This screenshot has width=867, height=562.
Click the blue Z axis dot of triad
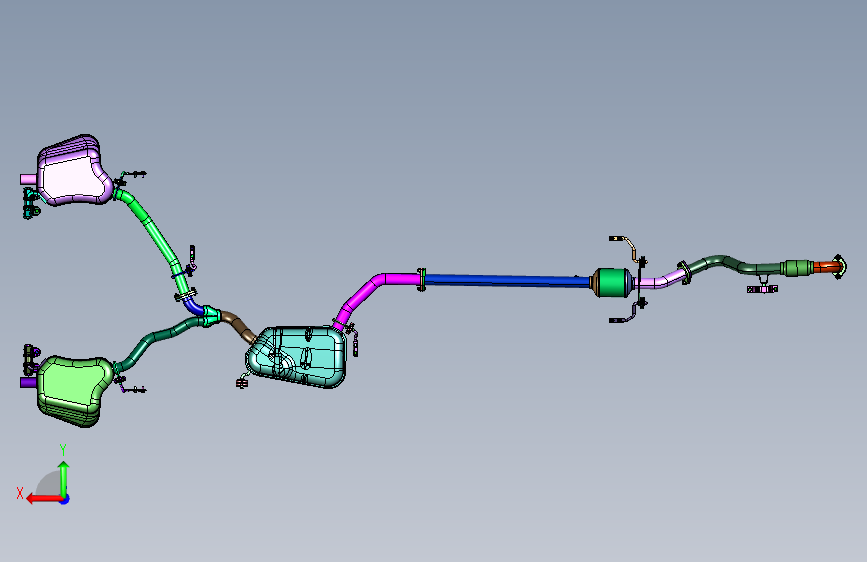point(65,499)
